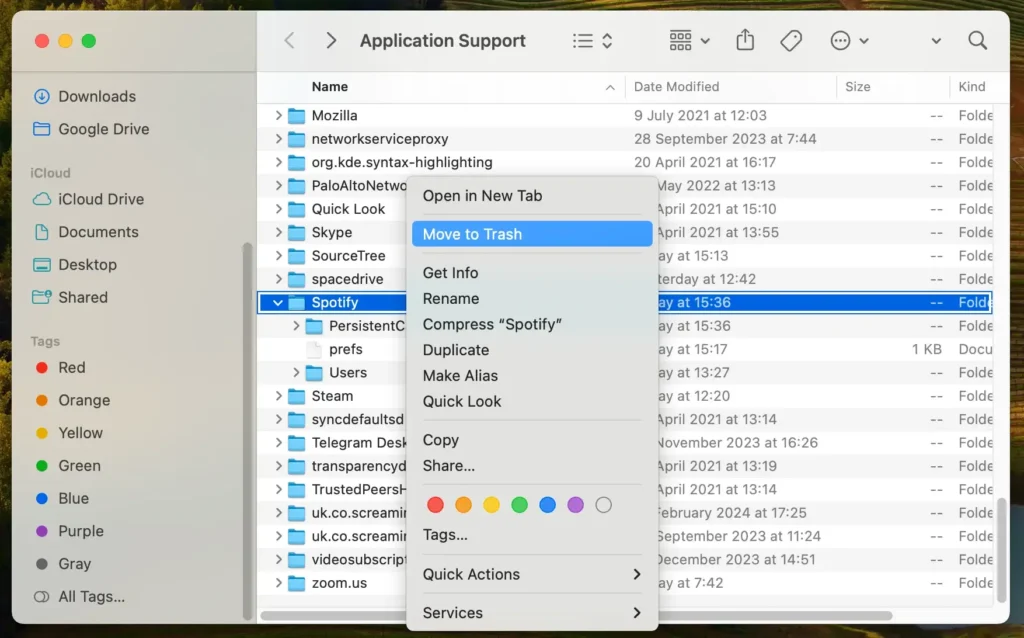Choose Move to Trash from the context menu
The width and height of the screenshot is (1024, 638).
472,234
